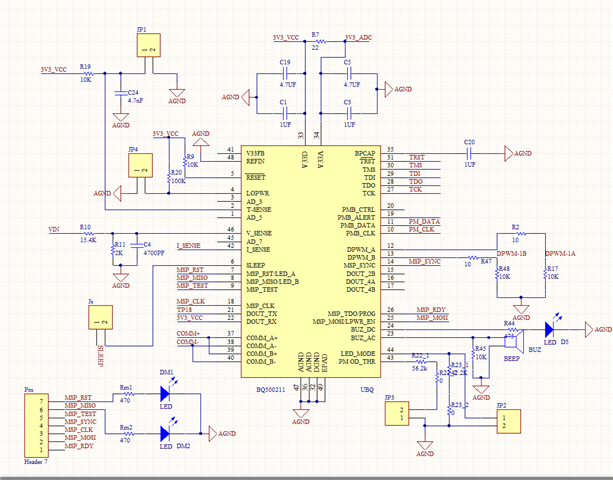Click the BEEP label under buzzer
Viewport: 613px width, 480px height.
[x=512, y=358]
